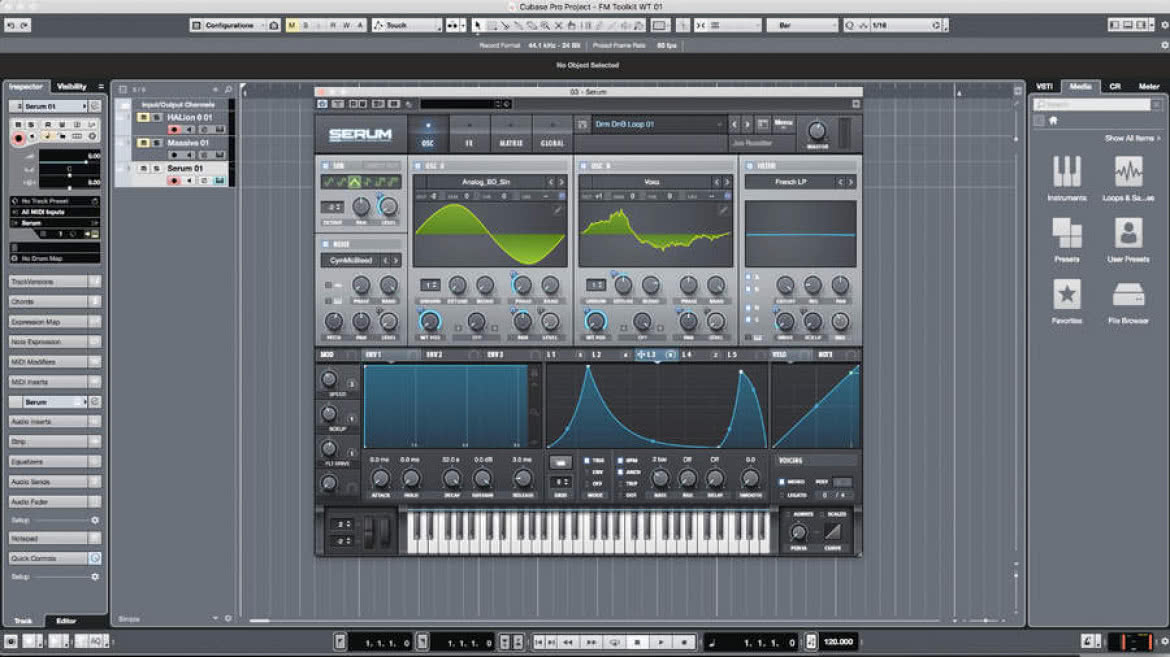Screen dimensions: 1170x657
Task: Toggle the SUB oscillator enable switch
Action: point(325,166)
